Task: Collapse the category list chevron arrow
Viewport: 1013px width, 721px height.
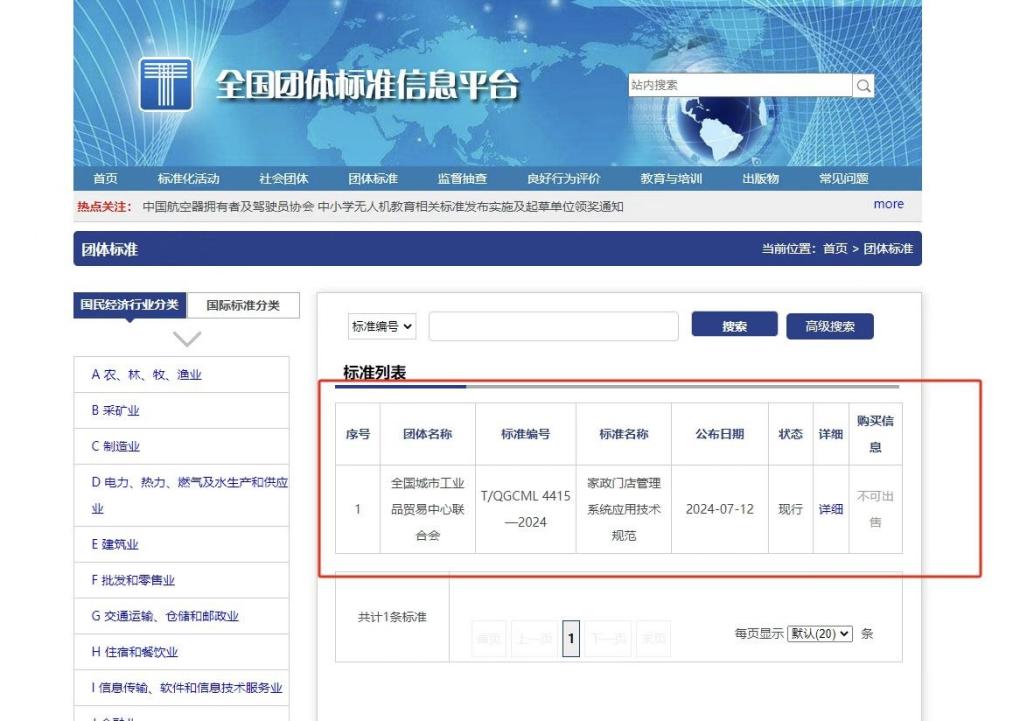Action: click(186, 339)
